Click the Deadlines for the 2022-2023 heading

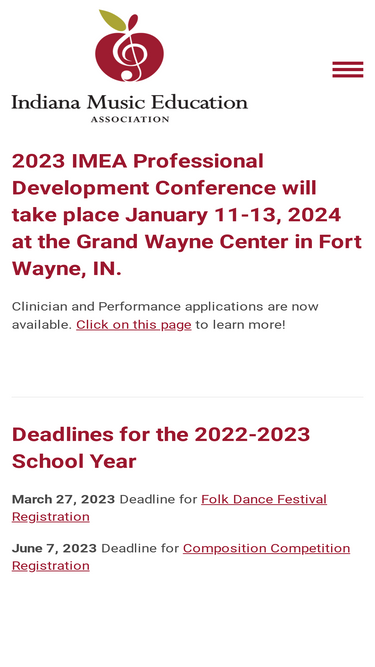pyautogui.click(x=161, y=434)
